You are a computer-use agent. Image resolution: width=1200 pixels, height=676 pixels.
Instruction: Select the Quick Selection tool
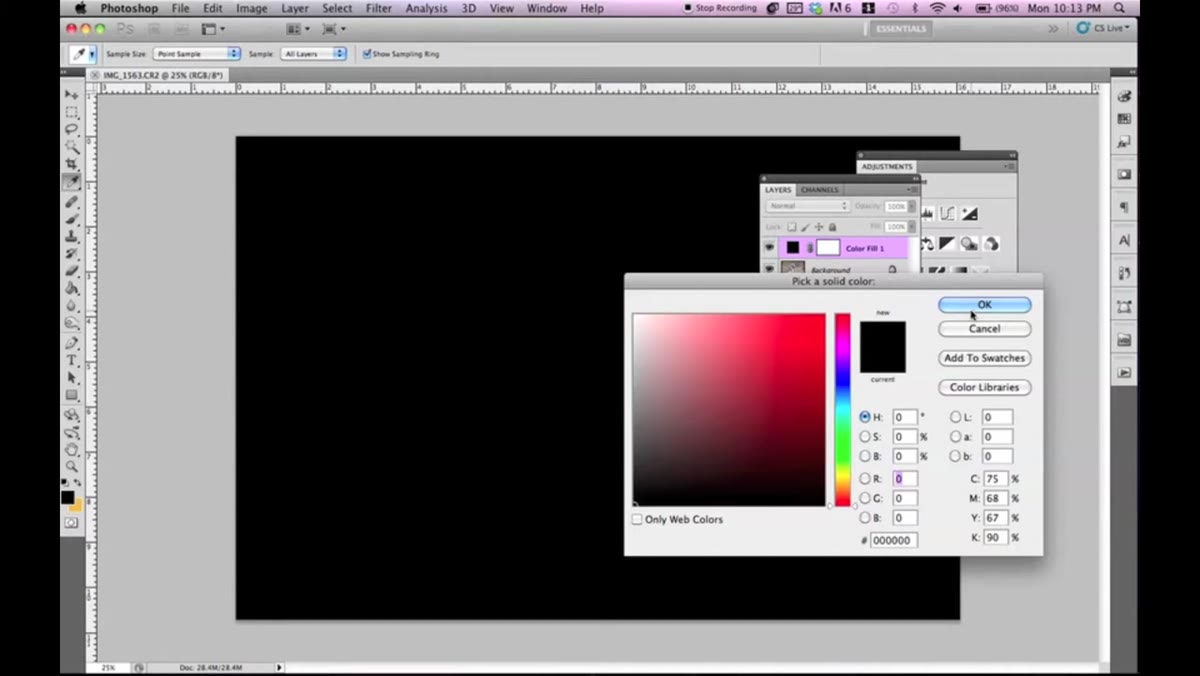[x=72, y=147]
